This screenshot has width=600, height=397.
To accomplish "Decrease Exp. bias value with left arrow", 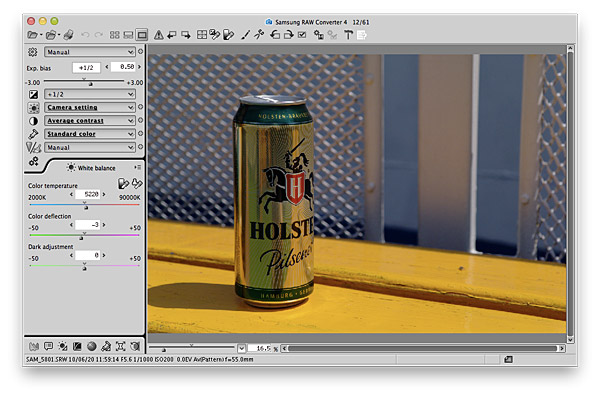I will pos(107,67).
